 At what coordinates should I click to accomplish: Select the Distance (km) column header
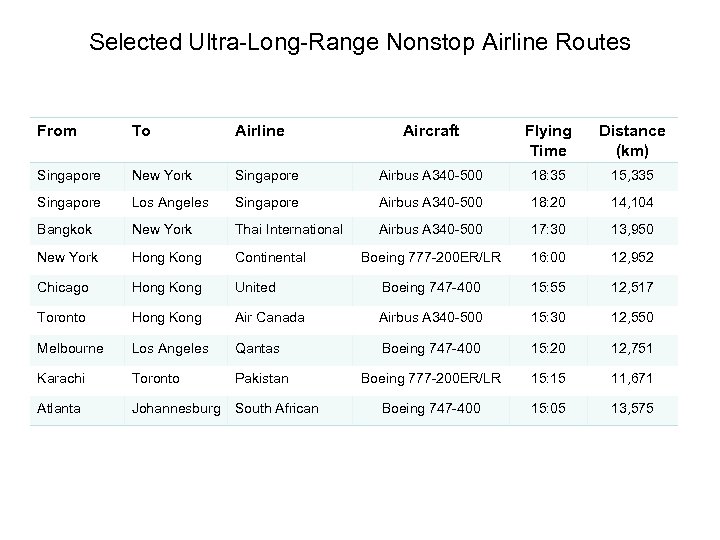631,140
